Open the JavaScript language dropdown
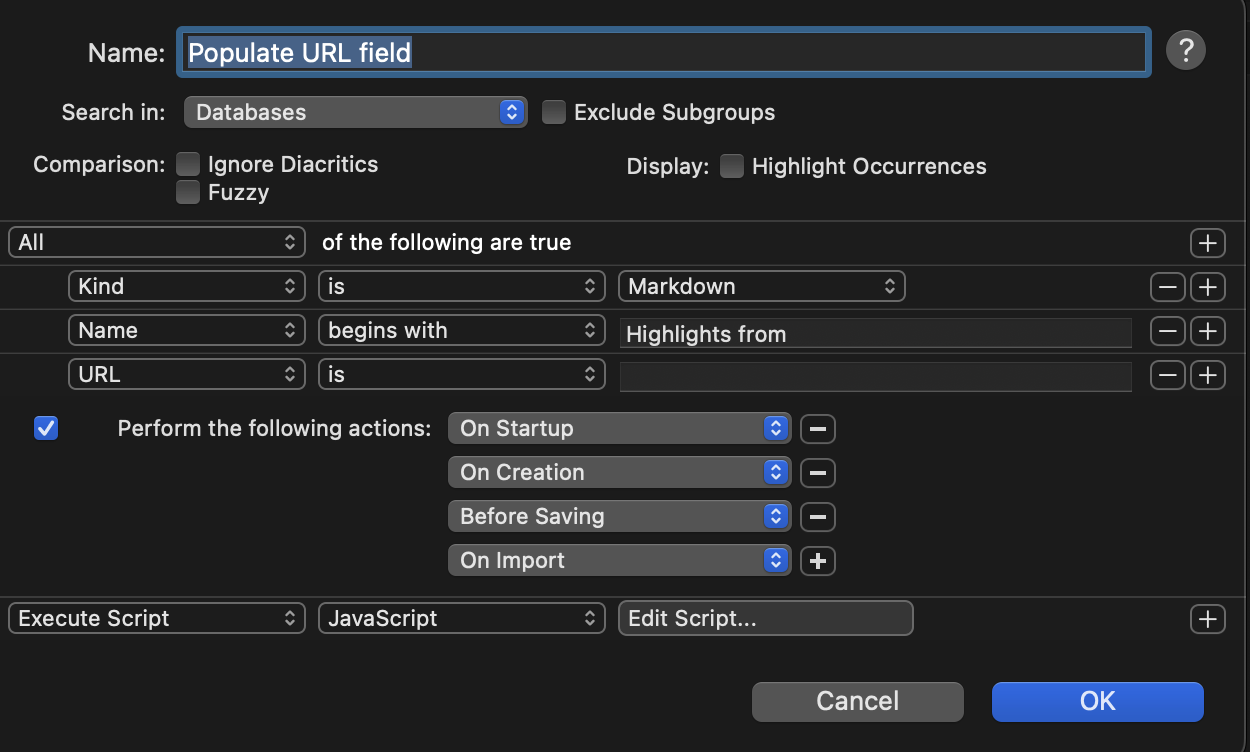Image resolution: width=1250 pixels, height=752 pixels. (461, 619)
